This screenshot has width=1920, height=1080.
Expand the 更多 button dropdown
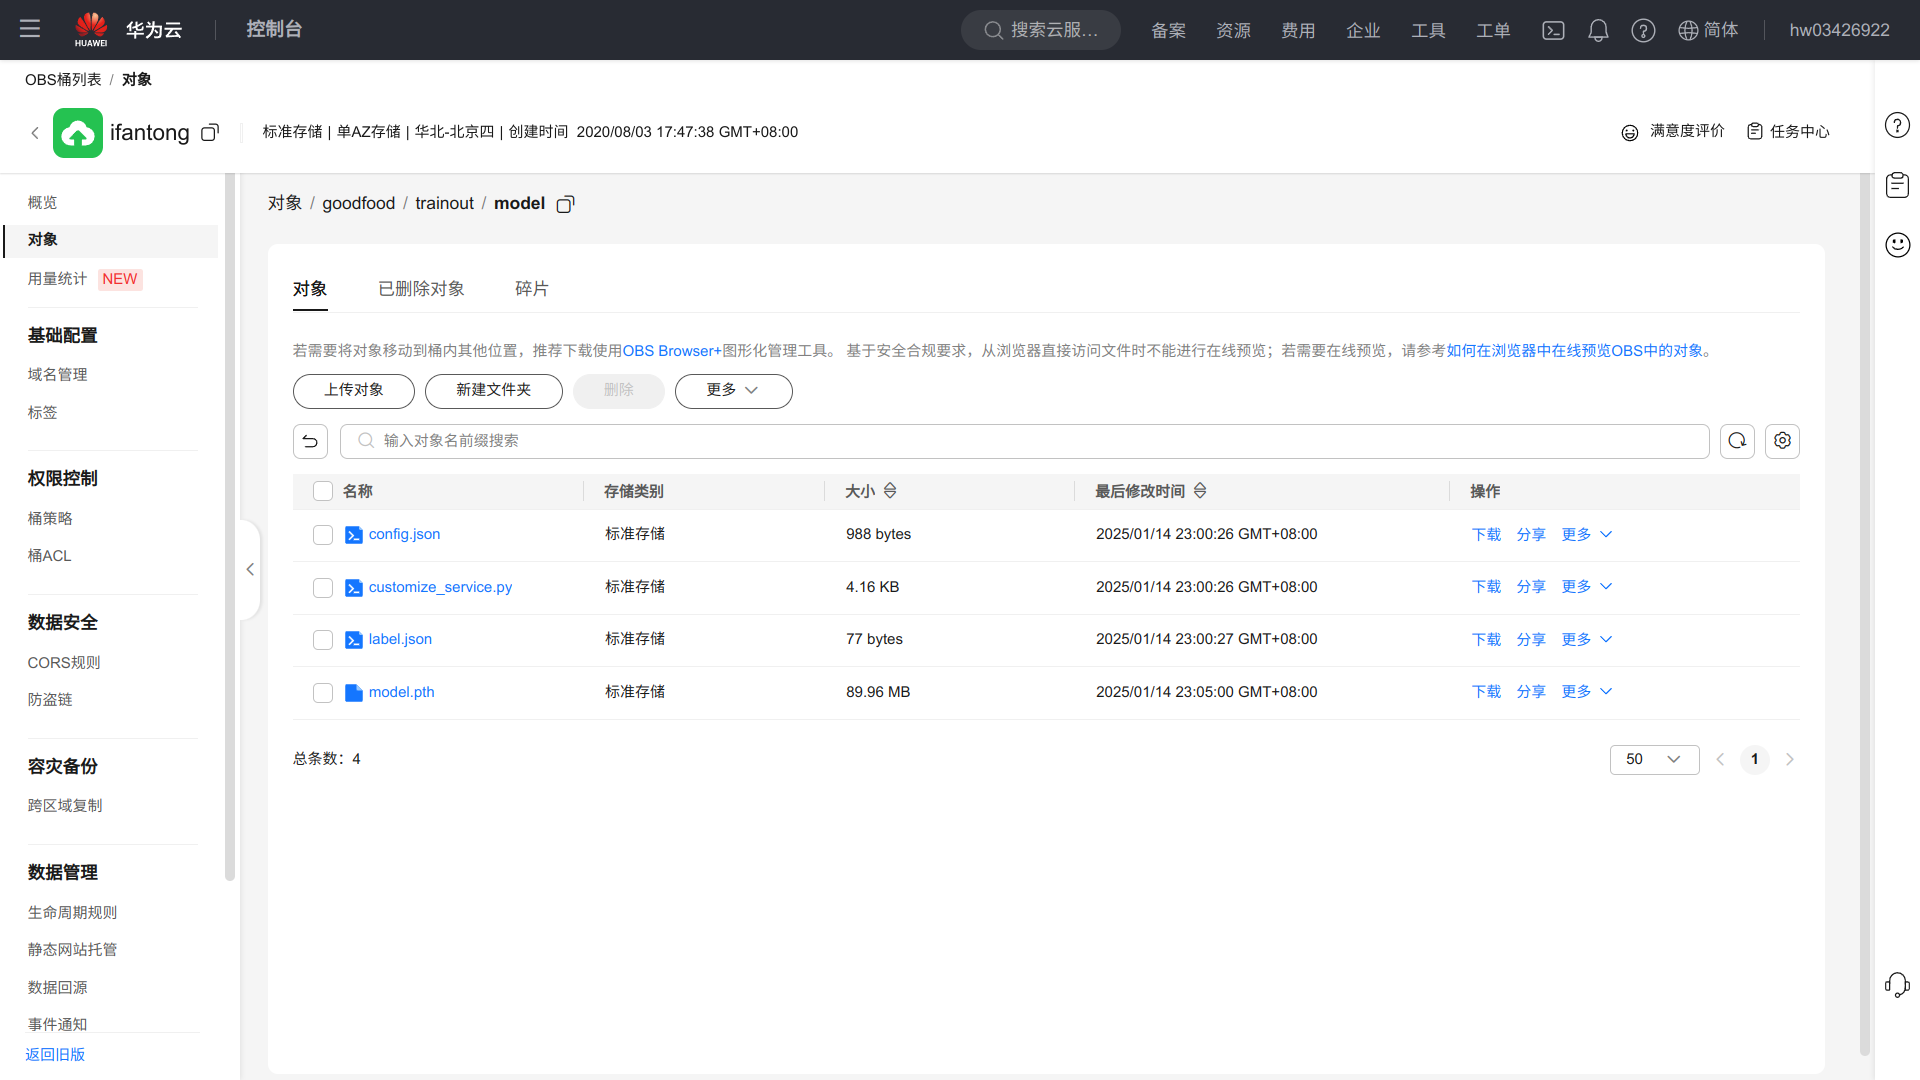[x=733, y=391]
